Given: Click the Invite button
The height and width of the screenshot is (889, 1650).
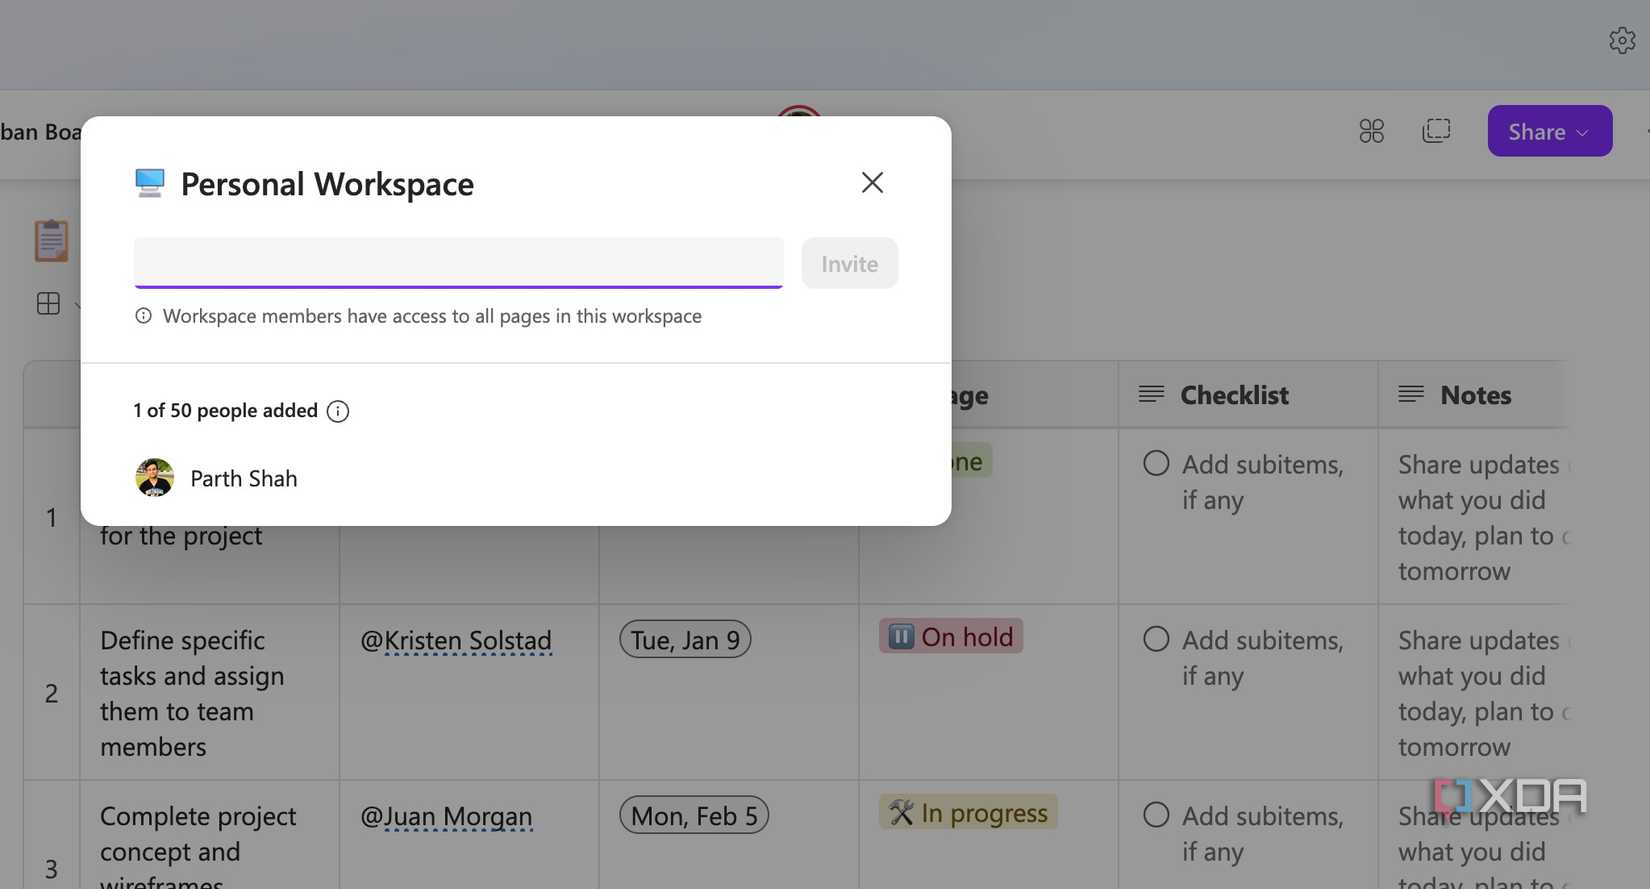Looking at the screenshot, I should pyautogui.click(x=850, y=263).
